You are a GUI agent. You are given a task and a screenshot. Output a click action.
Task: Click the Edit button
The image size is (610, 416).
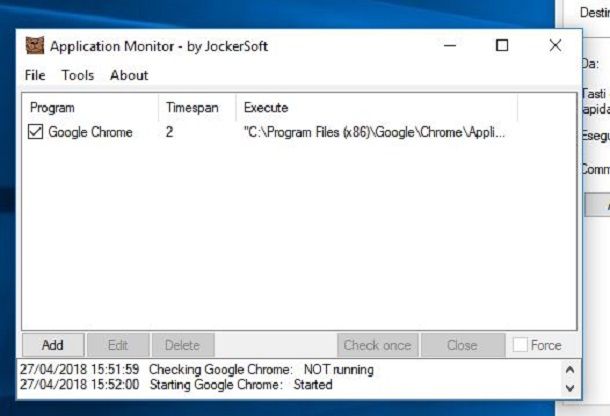coord(118,345)
